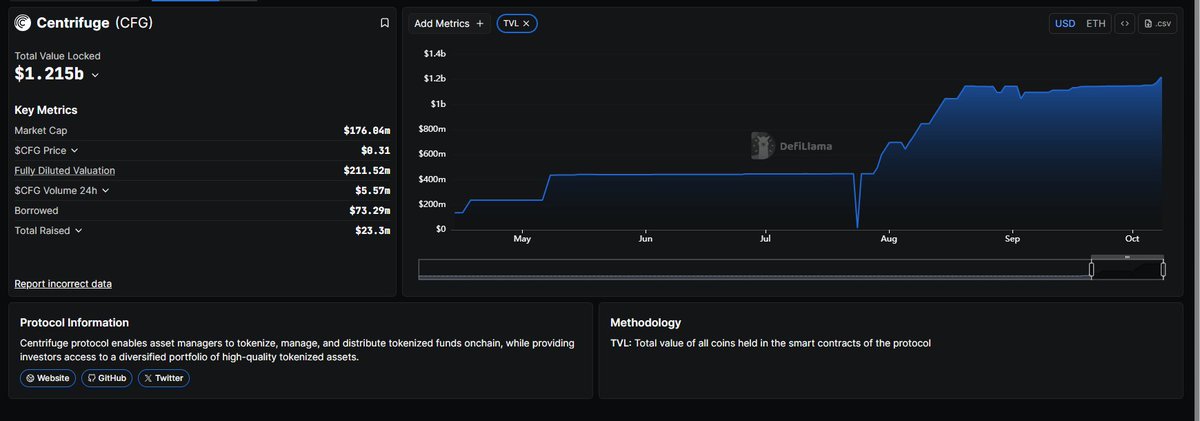1200x421 pixels.
Task: Click the Market Cap value $176.04m
Action: pos(367,131)
